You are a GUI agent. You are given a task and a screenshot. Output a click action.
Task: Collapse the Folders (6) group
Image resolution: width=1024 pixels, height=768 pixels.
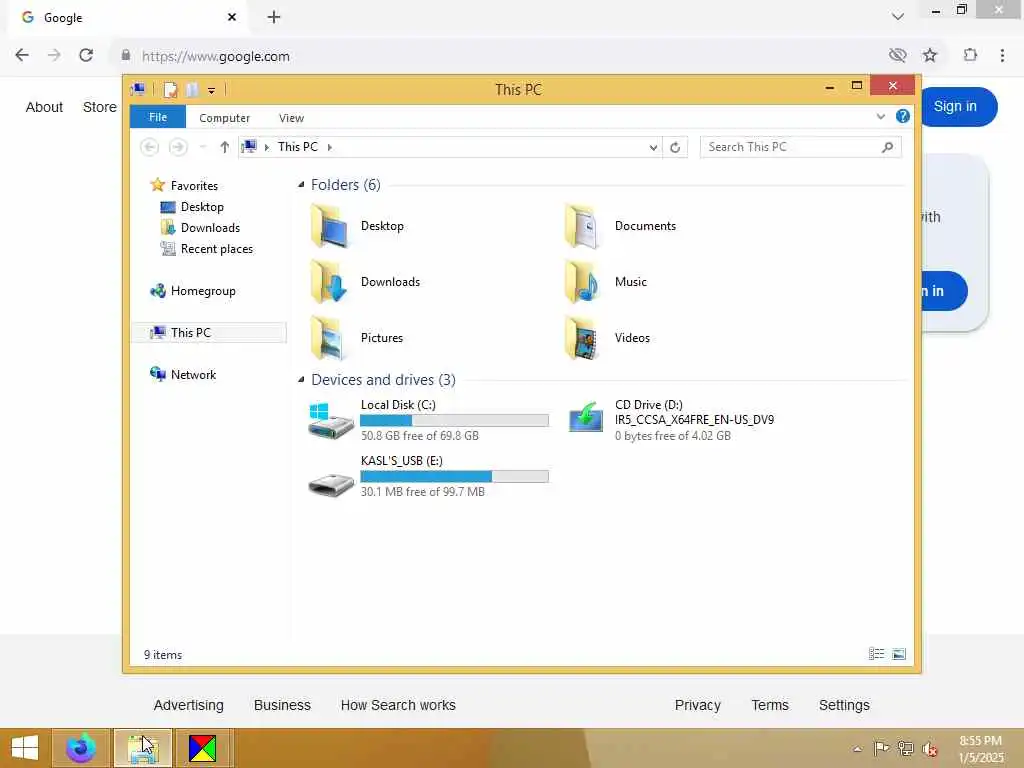(301, 185)
